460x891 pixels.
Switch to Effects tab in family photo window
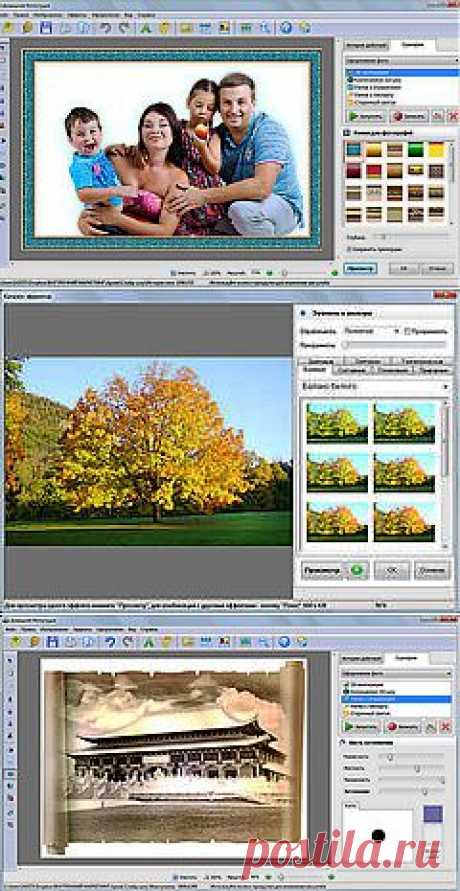(413, 44)
